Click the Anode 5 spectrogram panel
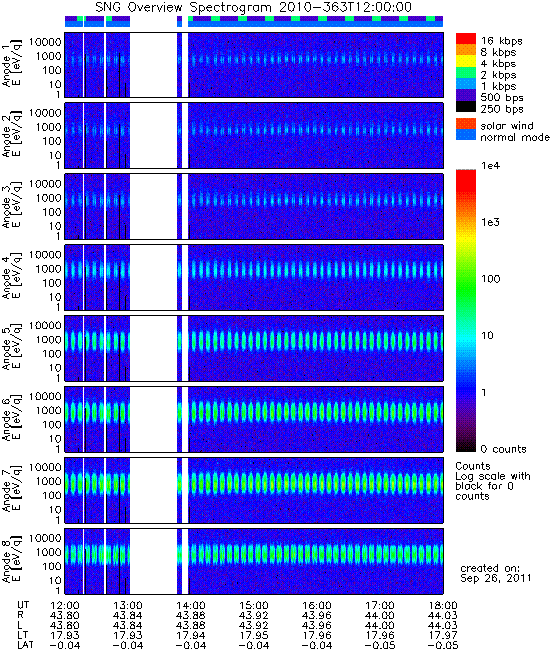The height and width of the screenshot is (651, 552). pos(254,348)
